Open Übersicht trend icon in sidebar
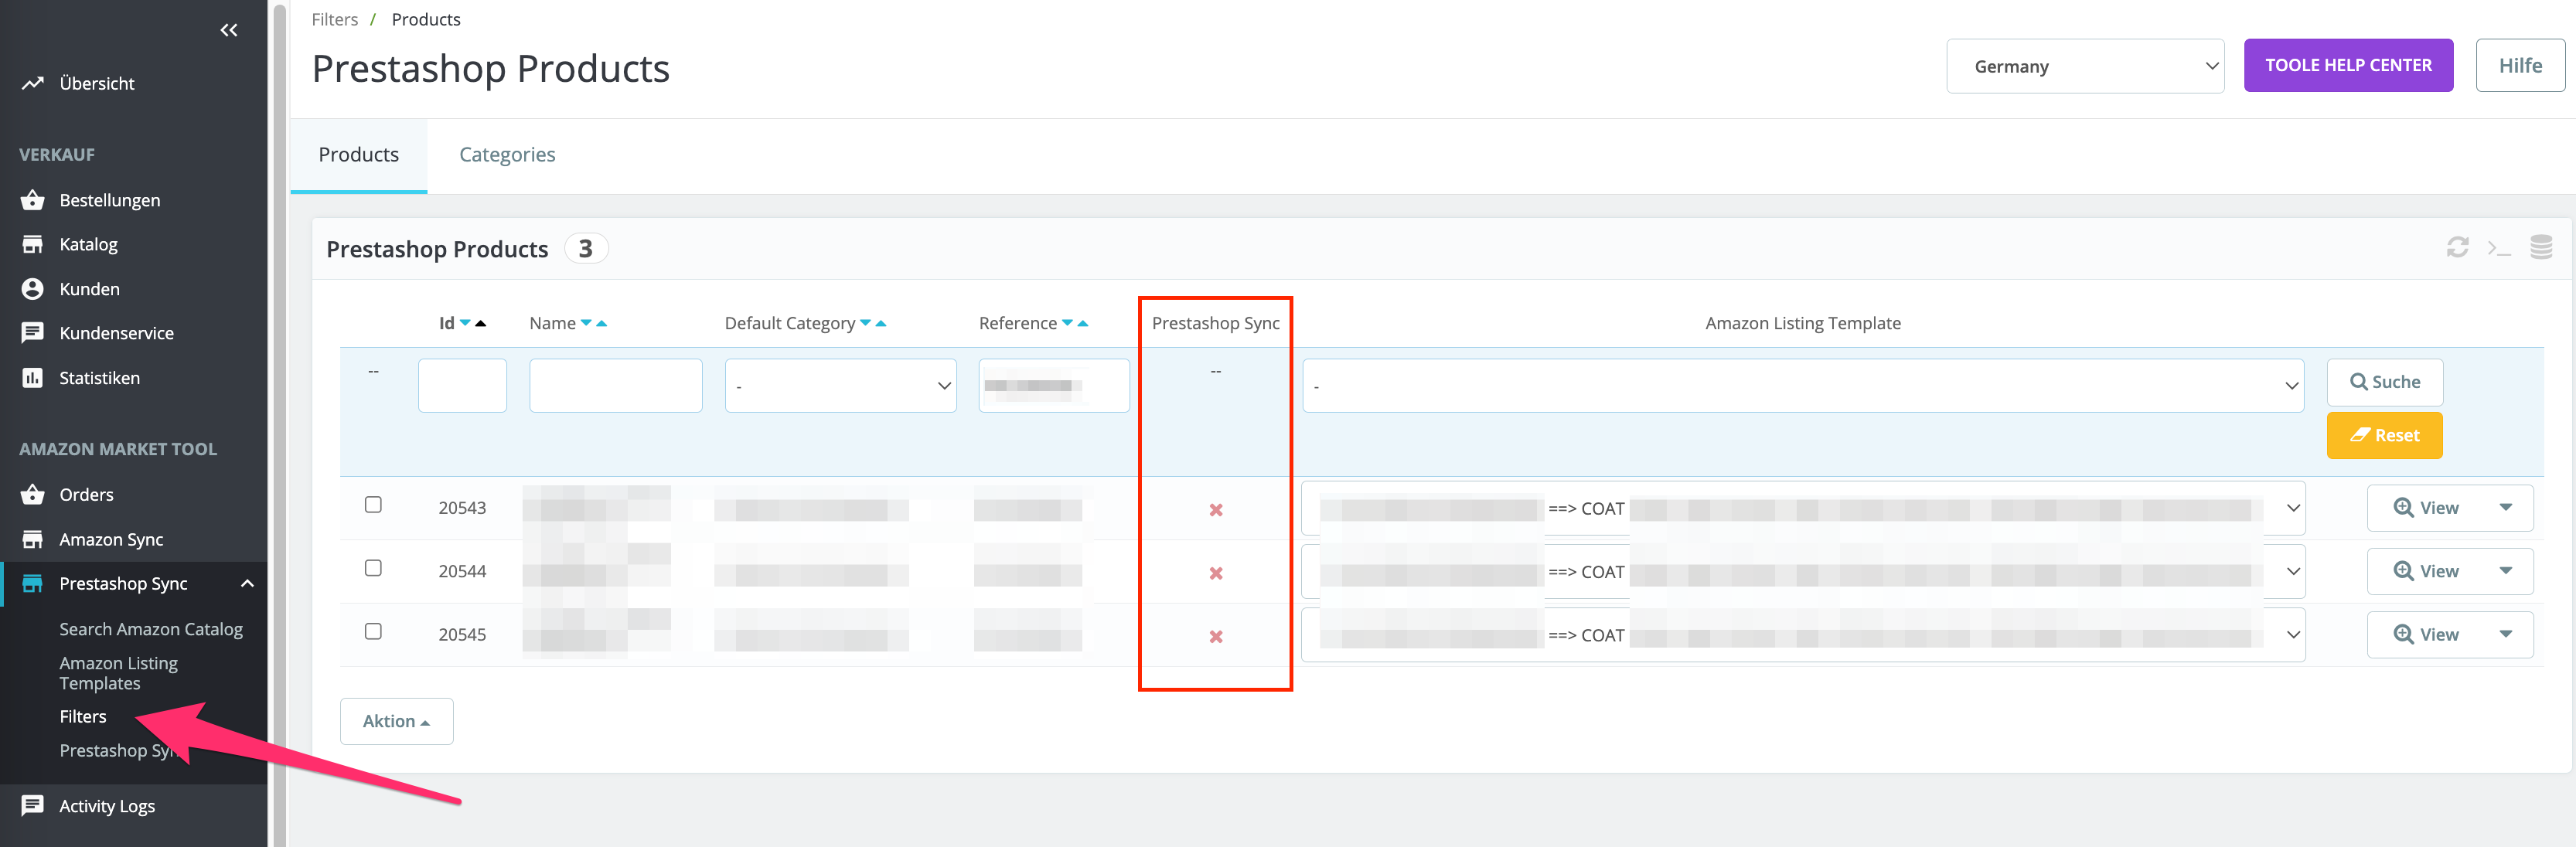Screen dimensions: 2576x847 coord(33,83)
